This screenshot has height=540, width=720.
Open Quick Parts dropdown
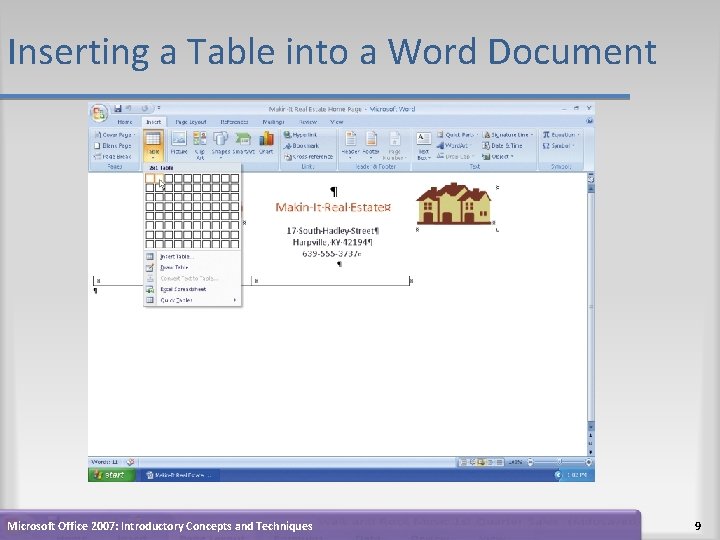pos(457,135)
